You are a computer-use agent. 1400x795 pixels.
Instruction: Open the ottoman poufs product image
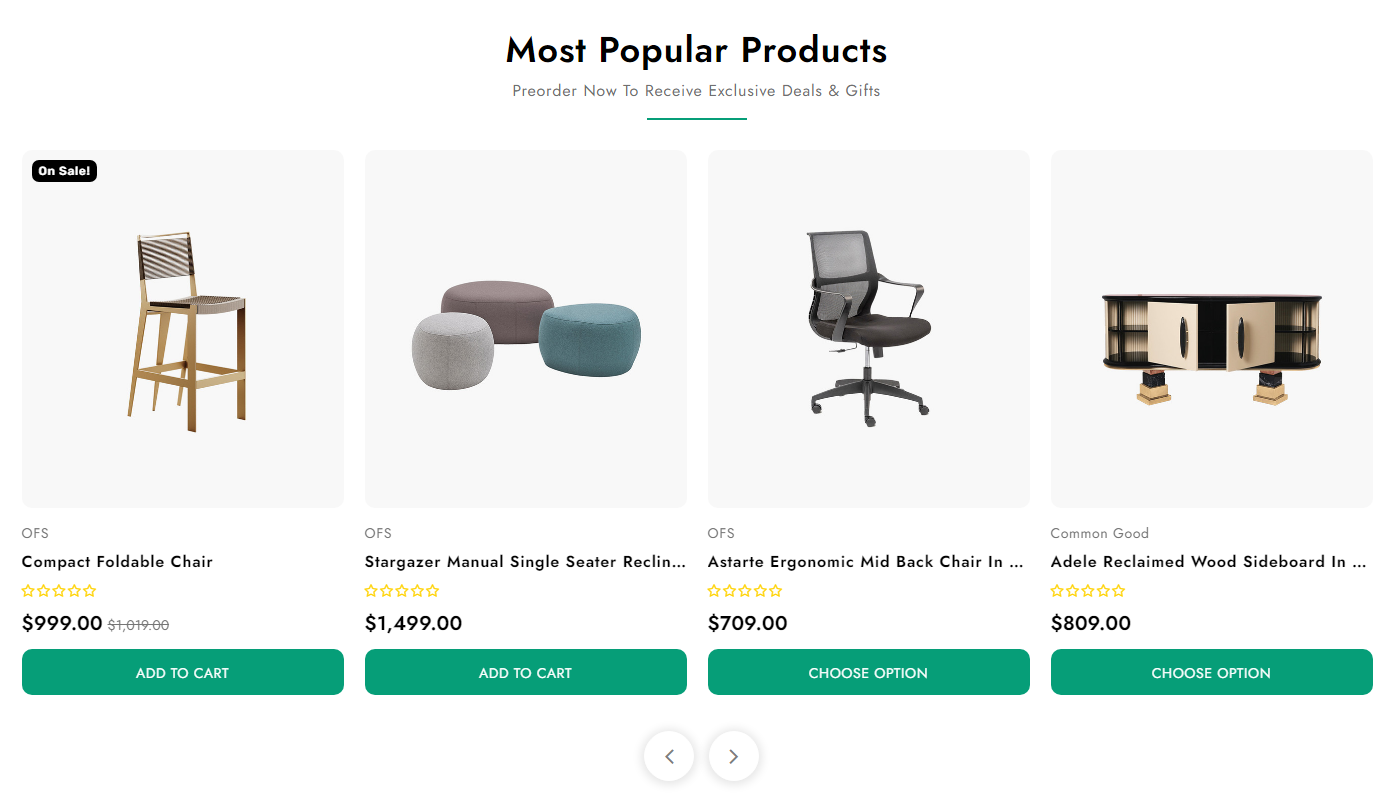point(526,330)
